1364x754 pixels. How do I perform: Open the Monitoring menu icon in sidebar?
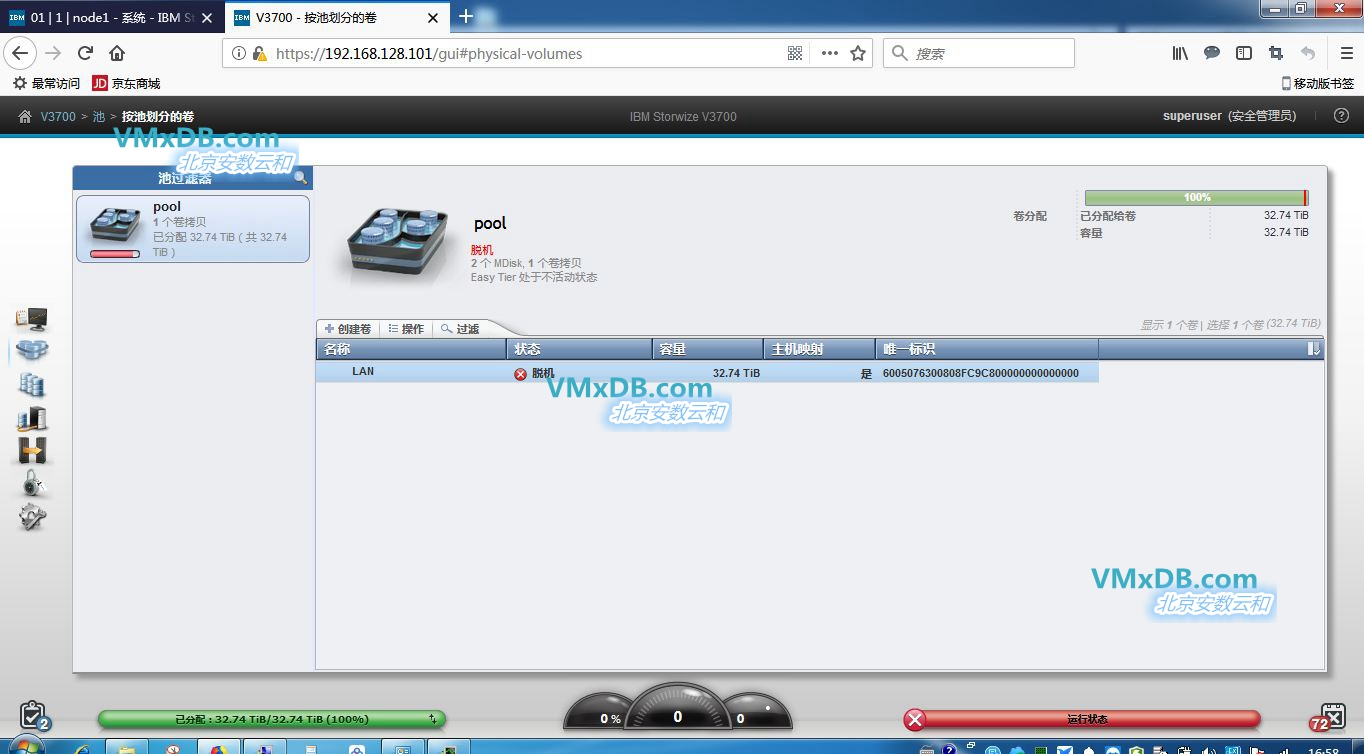pos(31,319)
